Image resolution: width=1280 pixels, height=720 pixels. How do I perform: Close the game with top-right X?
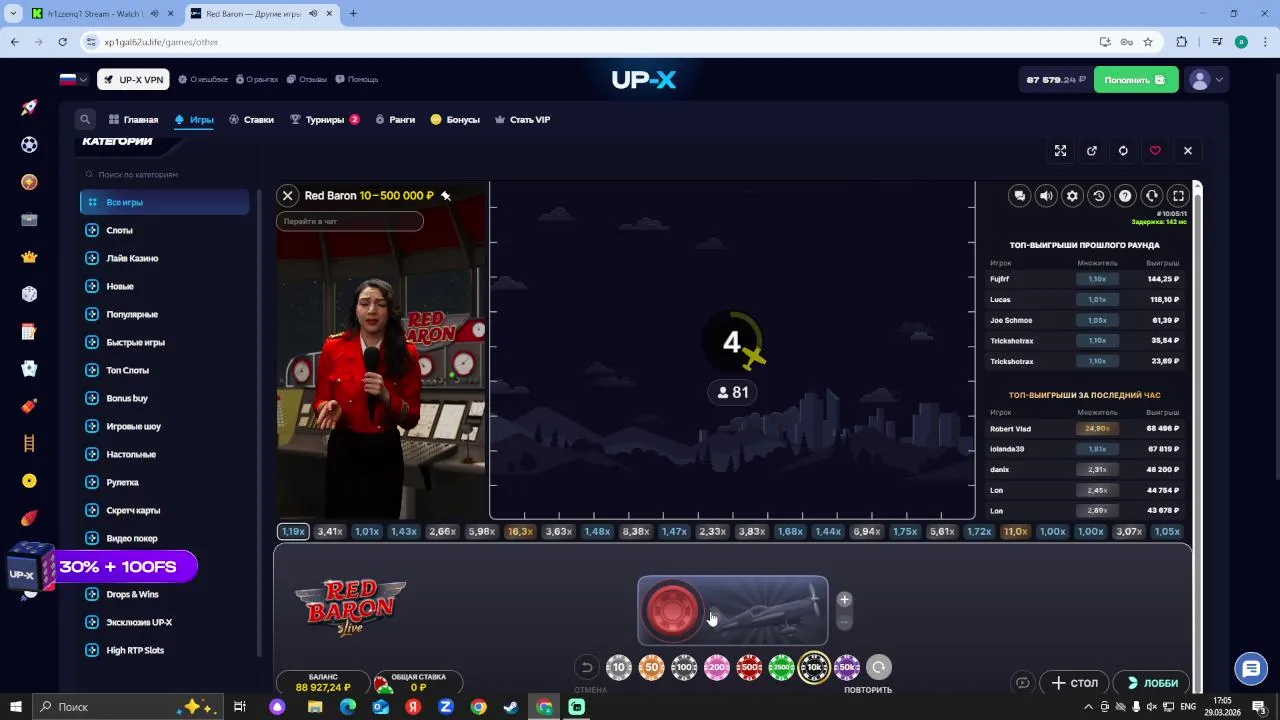pos(1188,151)
